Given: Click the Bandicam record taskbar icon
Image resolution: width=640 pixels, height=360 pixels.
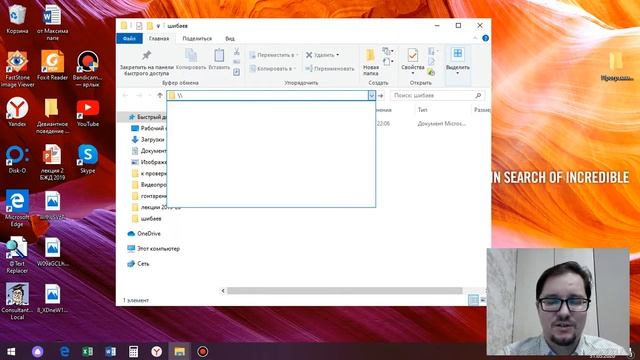Looking at the screenshot, I should tap(202, 351).
